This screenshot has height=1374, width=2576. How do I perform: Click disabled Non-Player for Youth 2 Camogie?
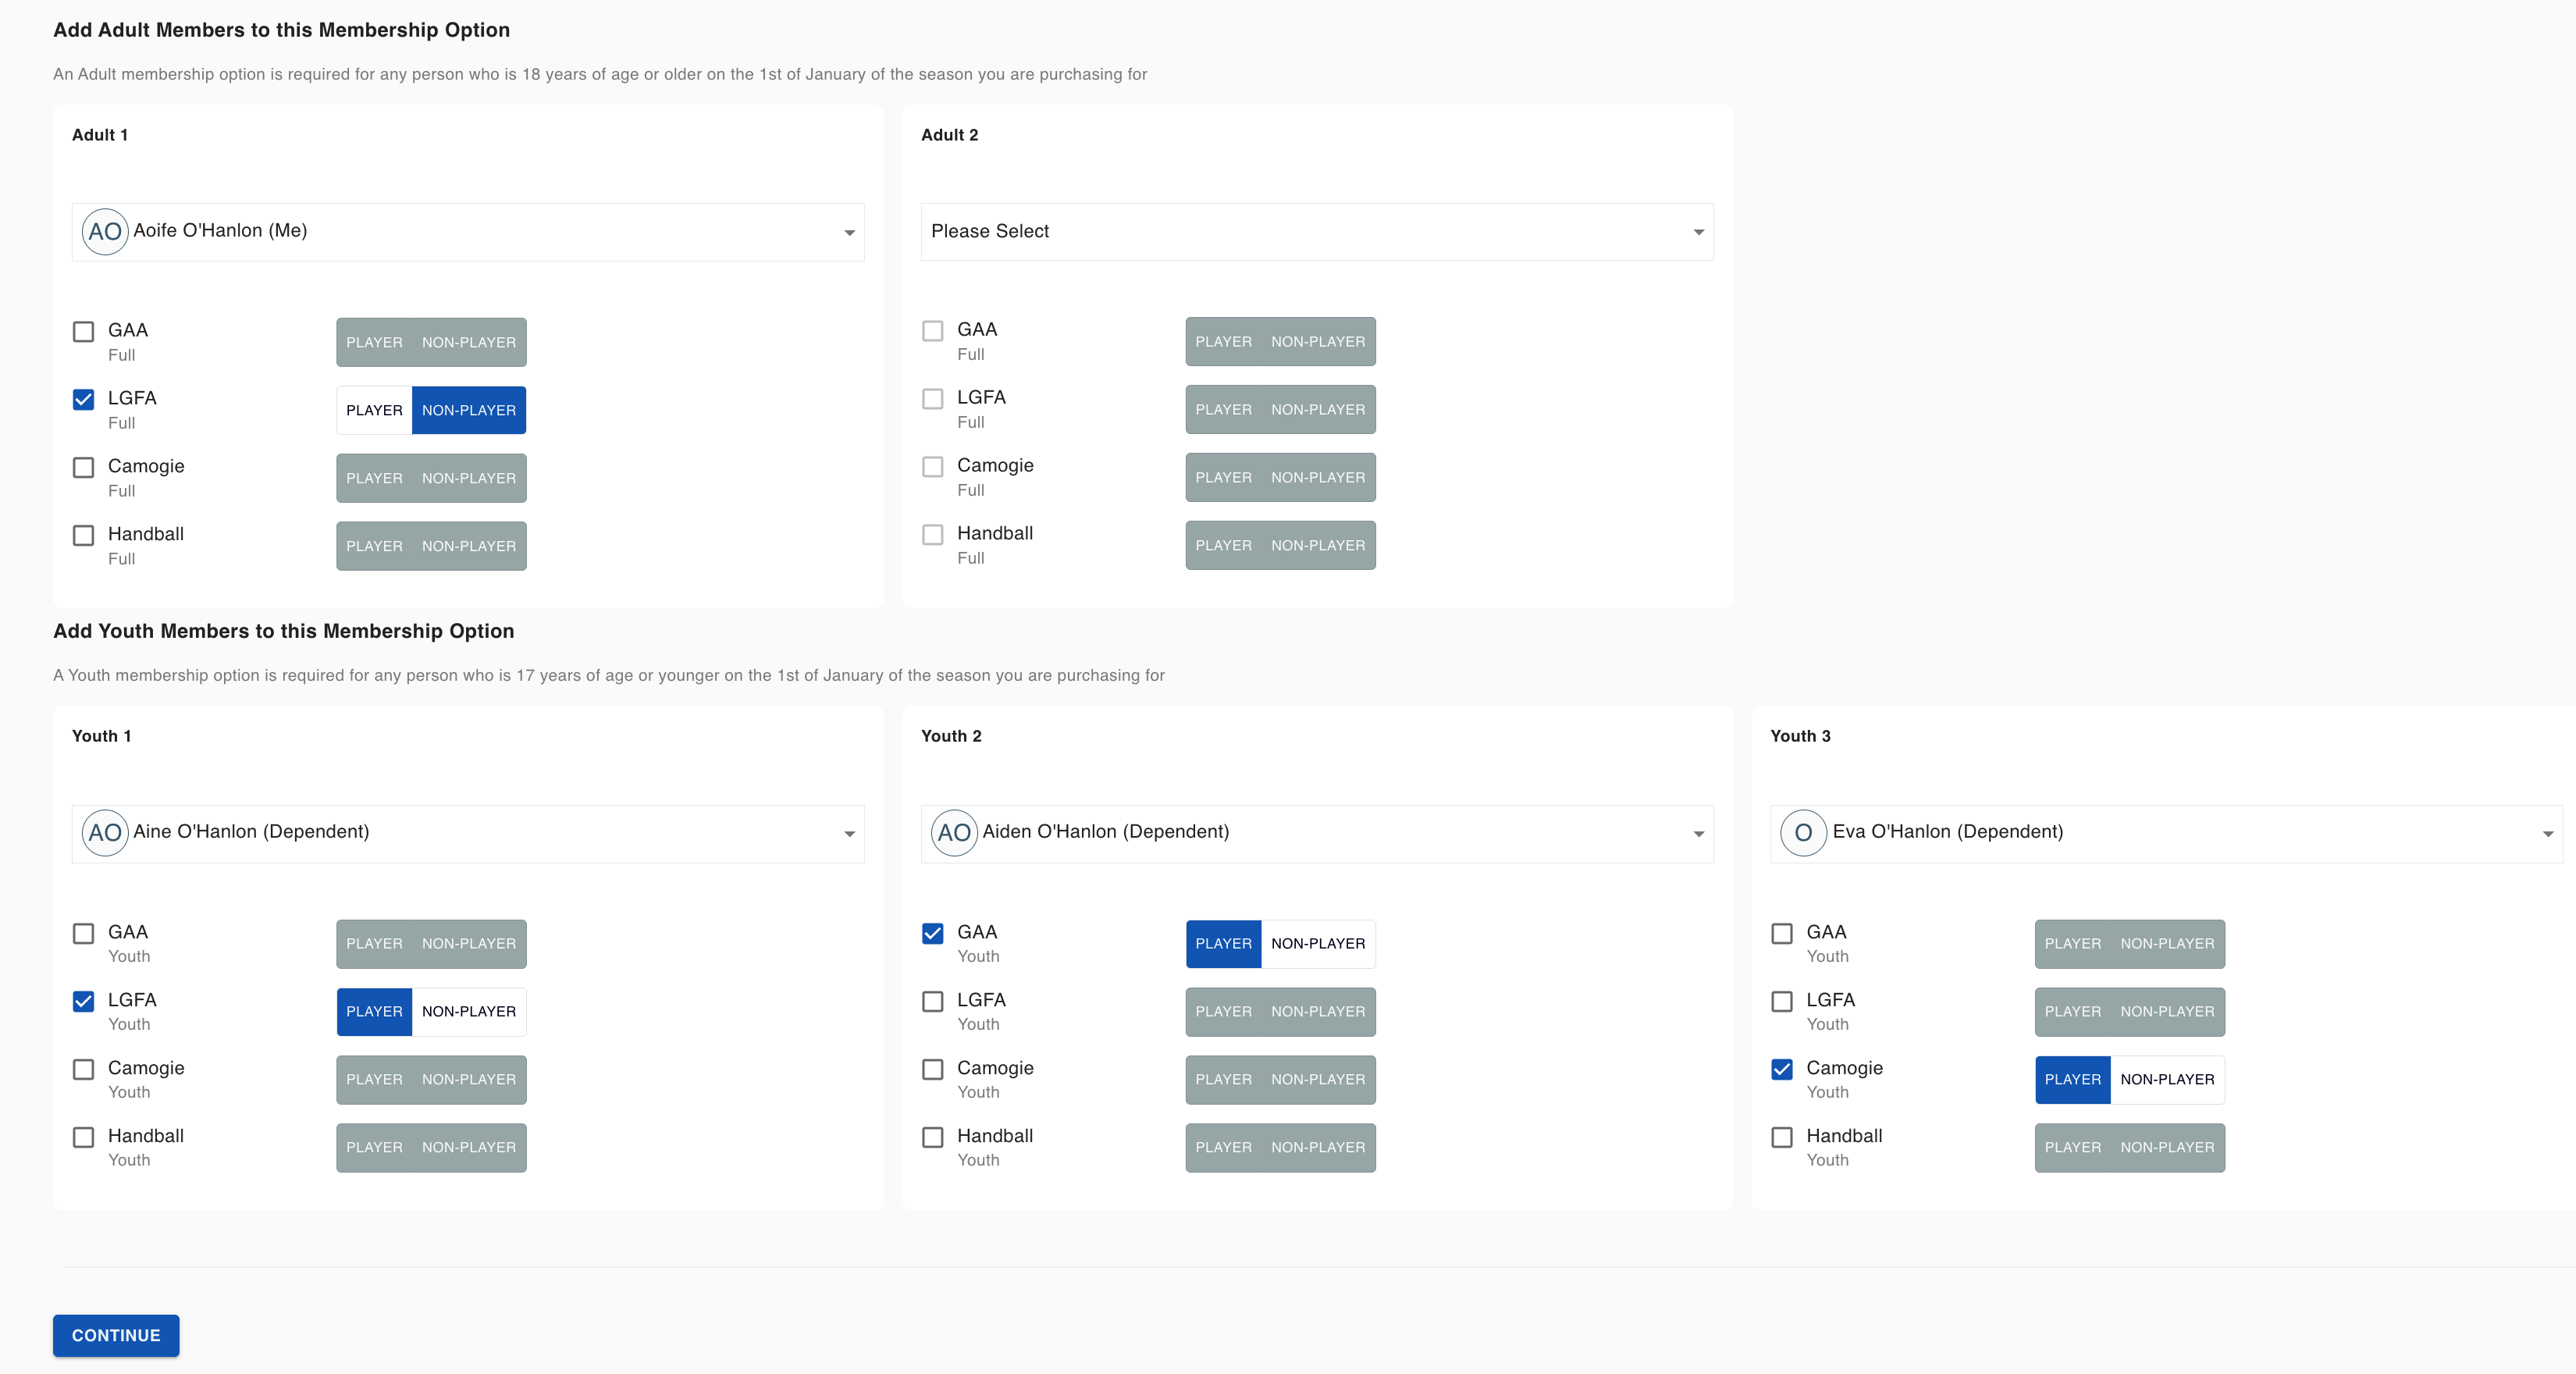[1318, 1080]
